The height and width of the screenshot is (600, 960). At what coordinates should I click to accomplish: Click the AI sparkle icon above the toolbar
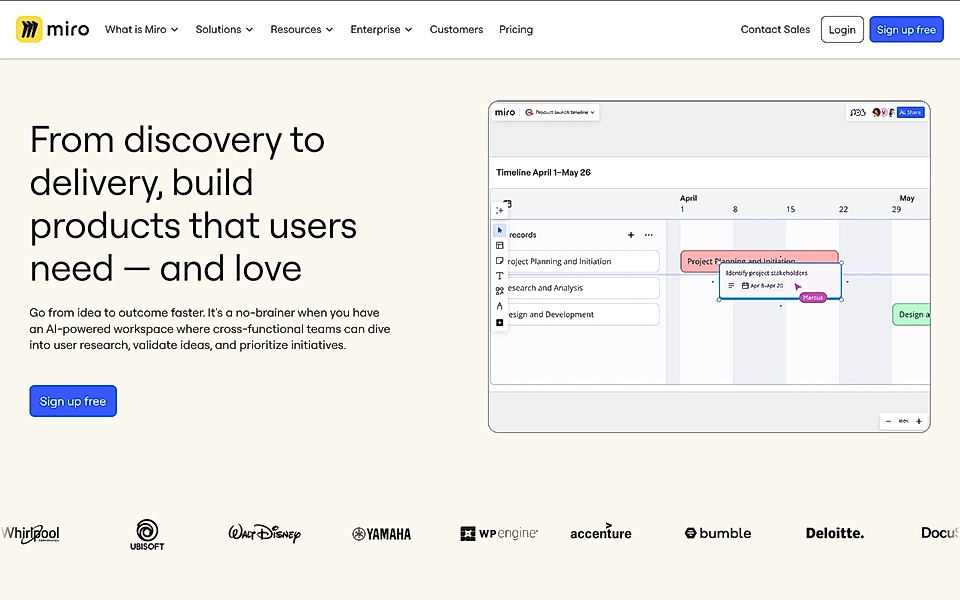tap(499, 210)
